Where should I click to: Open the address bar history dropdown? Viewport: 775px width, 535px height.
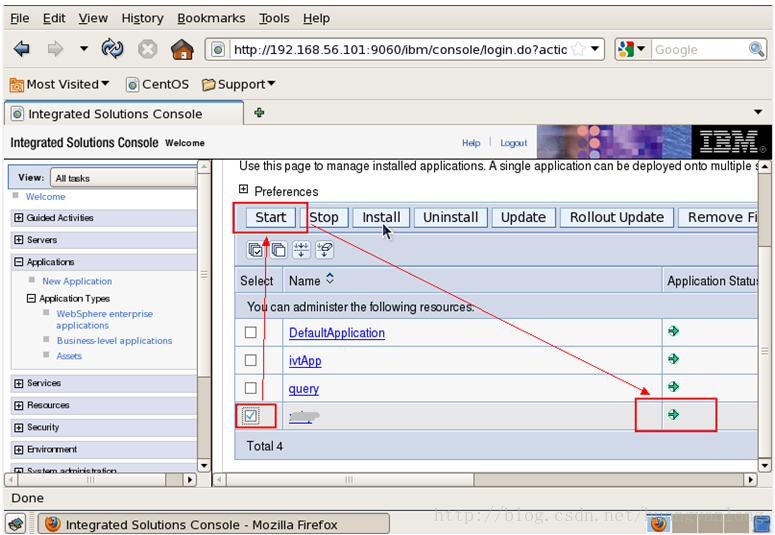point(595,49)
